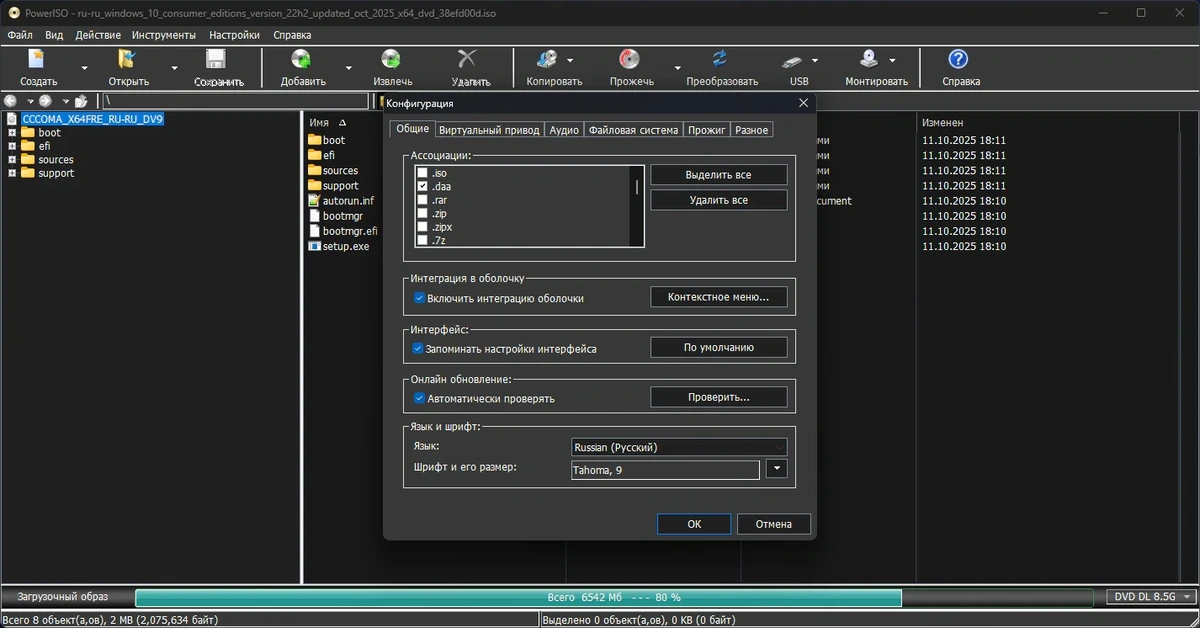Viewport: 1200px width, 628px height.
Task: Click the Forward navigation arrow icon
Action: pos(45,101)
